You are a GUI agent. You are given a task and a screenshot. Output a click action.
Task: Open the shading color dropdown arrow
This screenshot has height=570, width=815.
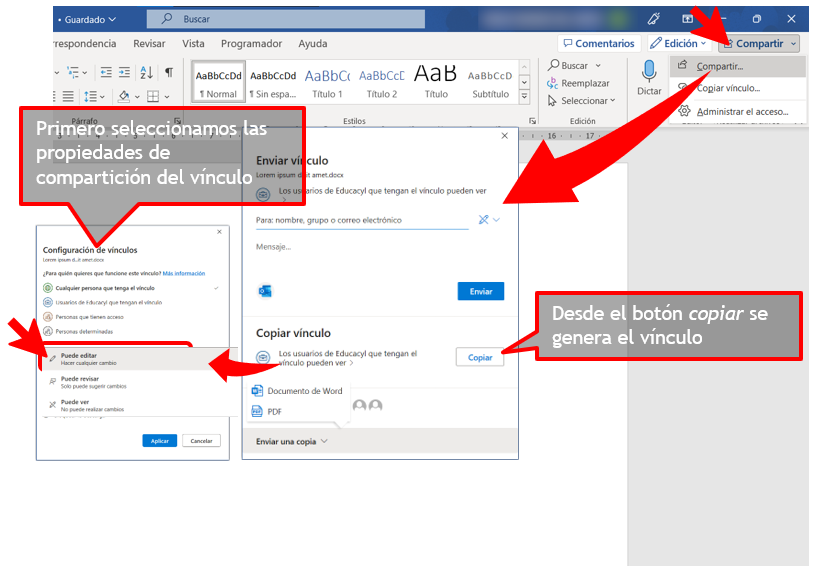(137, 97)
